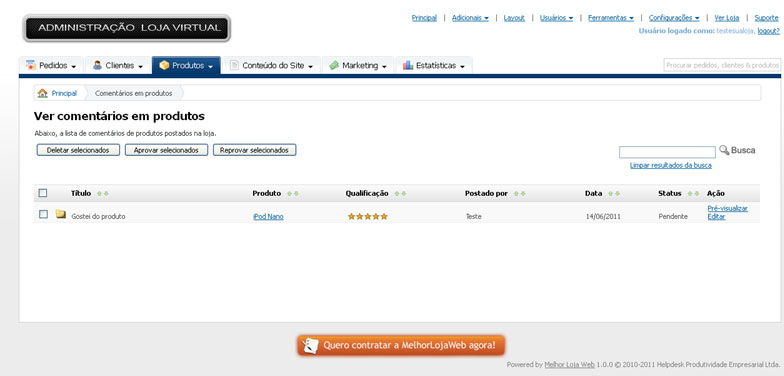Click the magnifier Busca icon
The height and width of the screenshot is (376, 784).
724,150
